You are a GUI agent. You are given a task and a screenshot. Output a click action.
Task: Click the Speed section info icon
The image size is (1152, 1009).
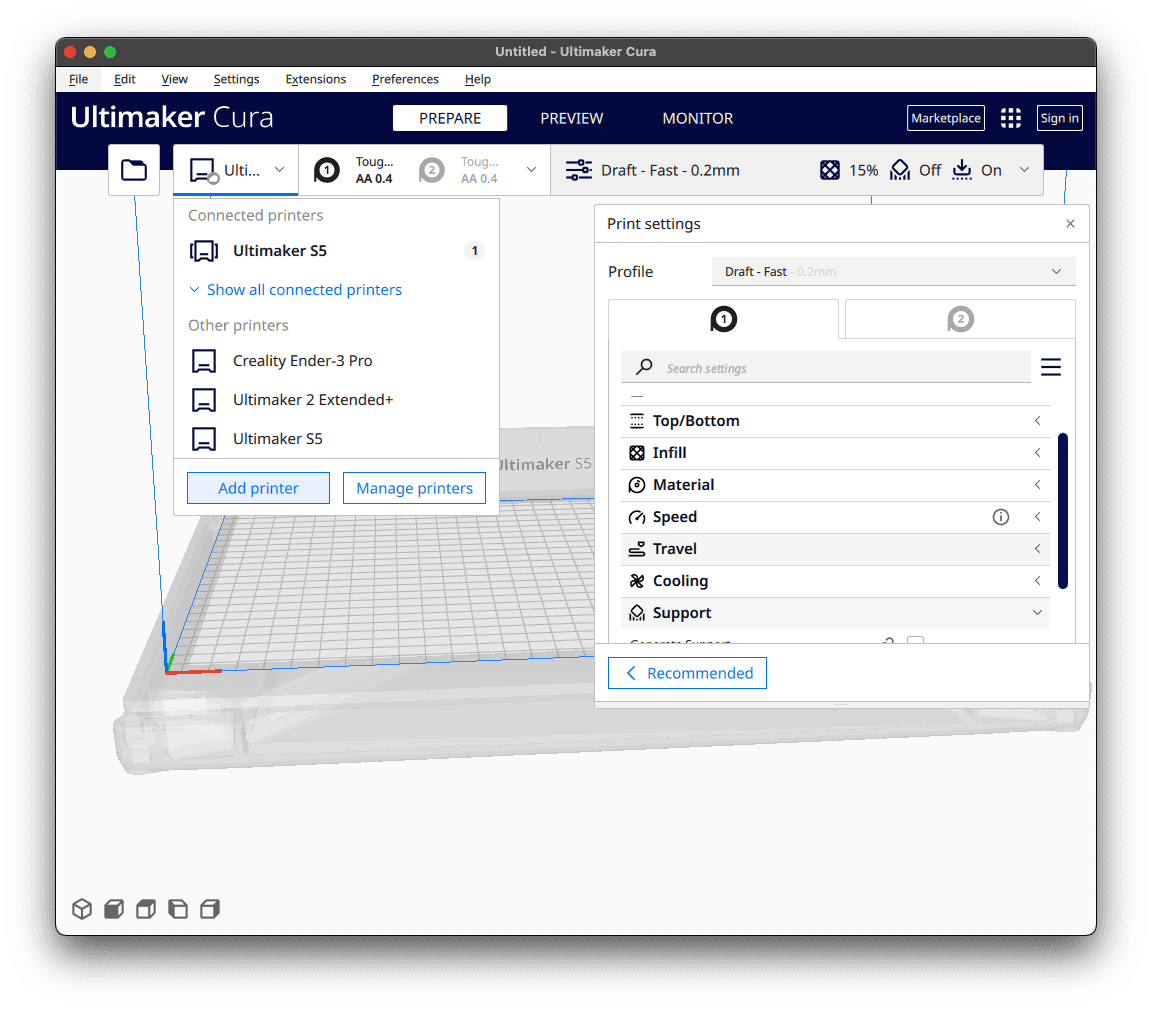point(1001,517)
